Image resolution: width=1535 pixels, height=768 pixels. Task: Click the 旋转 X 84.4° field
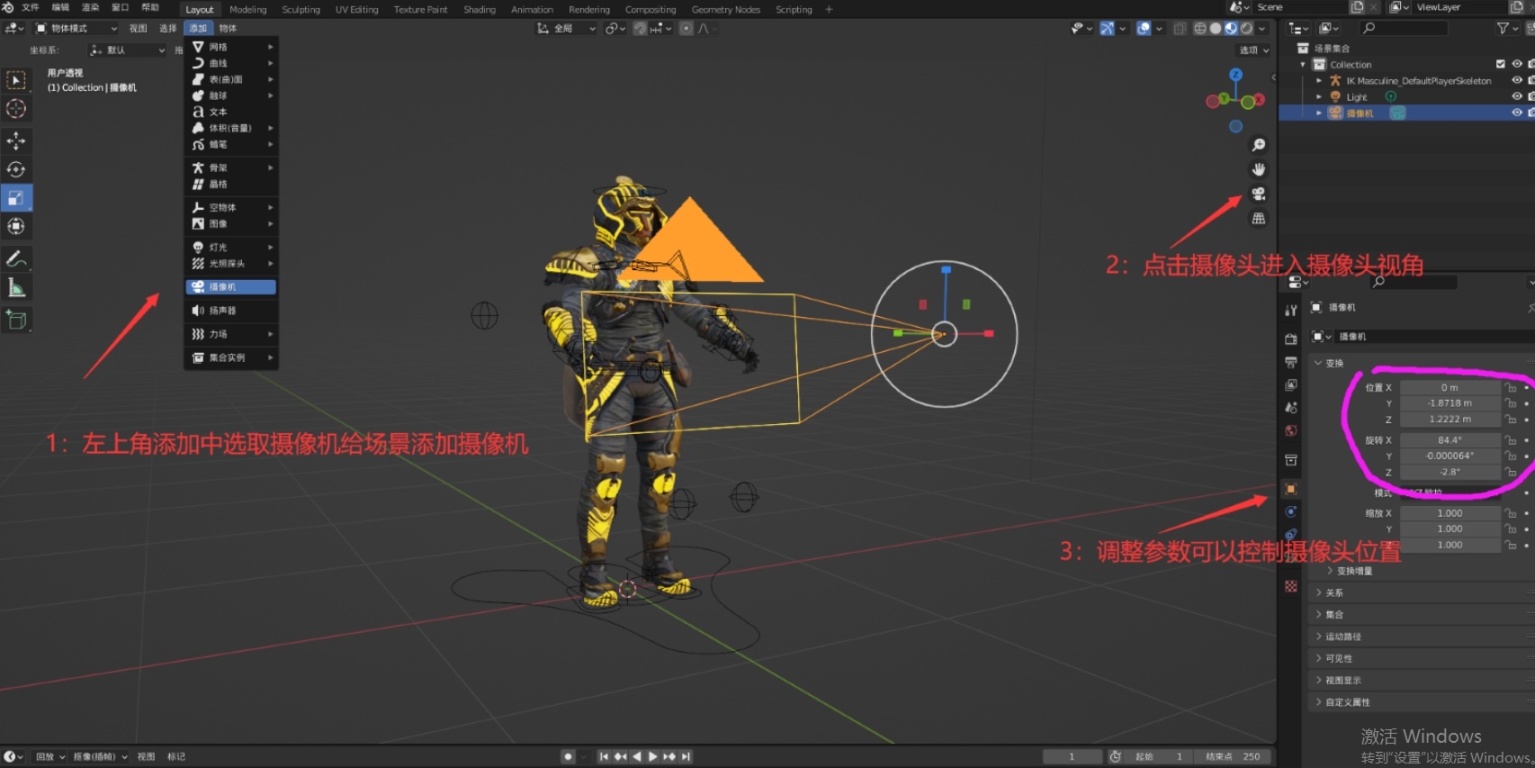[x=1450, y=440]
